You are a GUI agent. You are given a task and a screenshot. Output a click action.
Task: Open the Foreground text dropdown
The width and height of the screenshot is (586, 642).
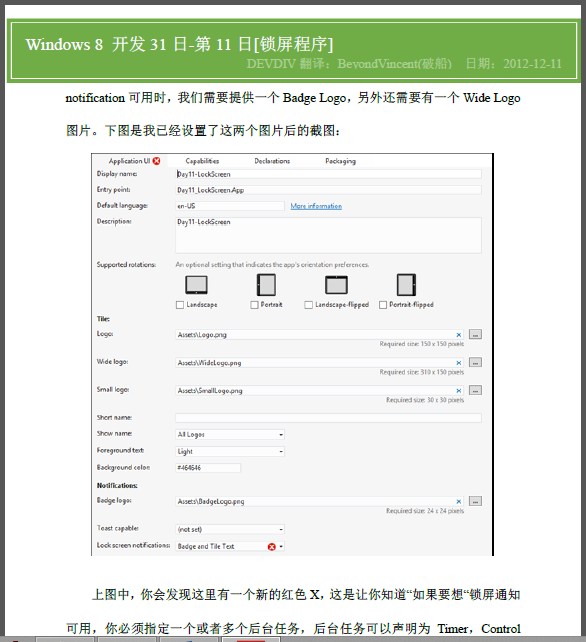point(230,452)
